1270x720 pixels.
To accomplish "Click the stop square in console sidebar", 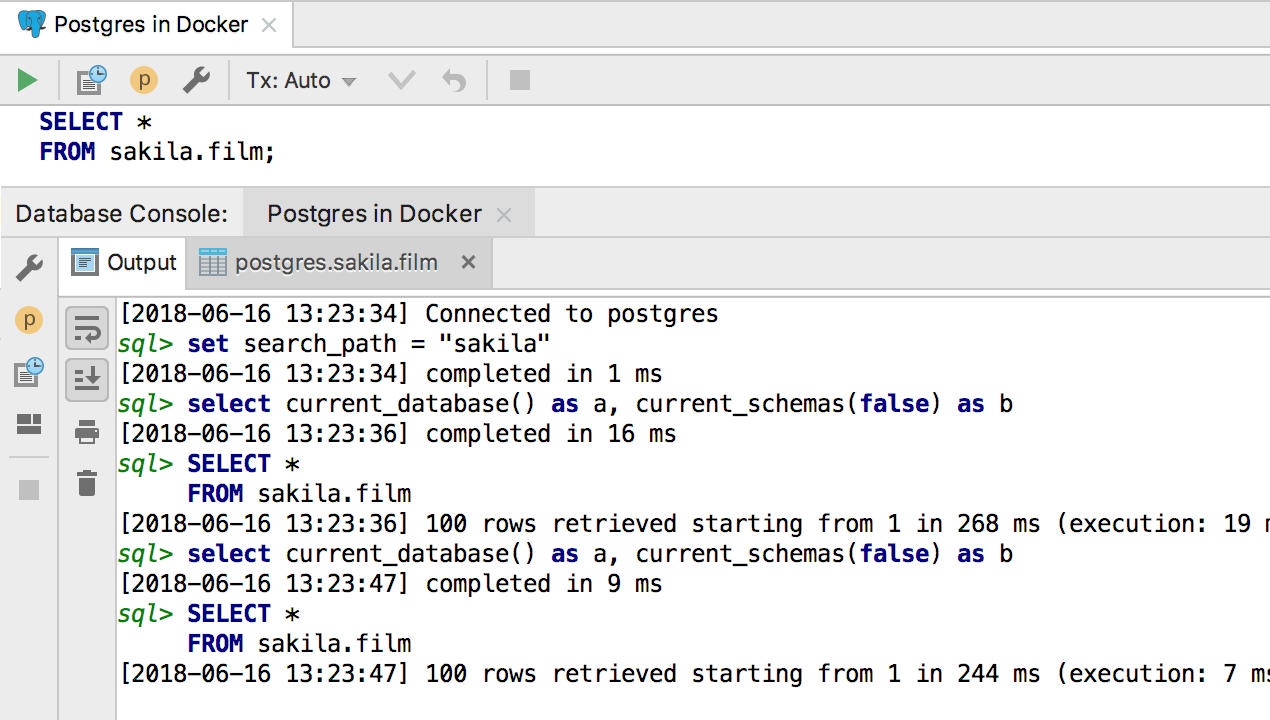I will 29,490.
